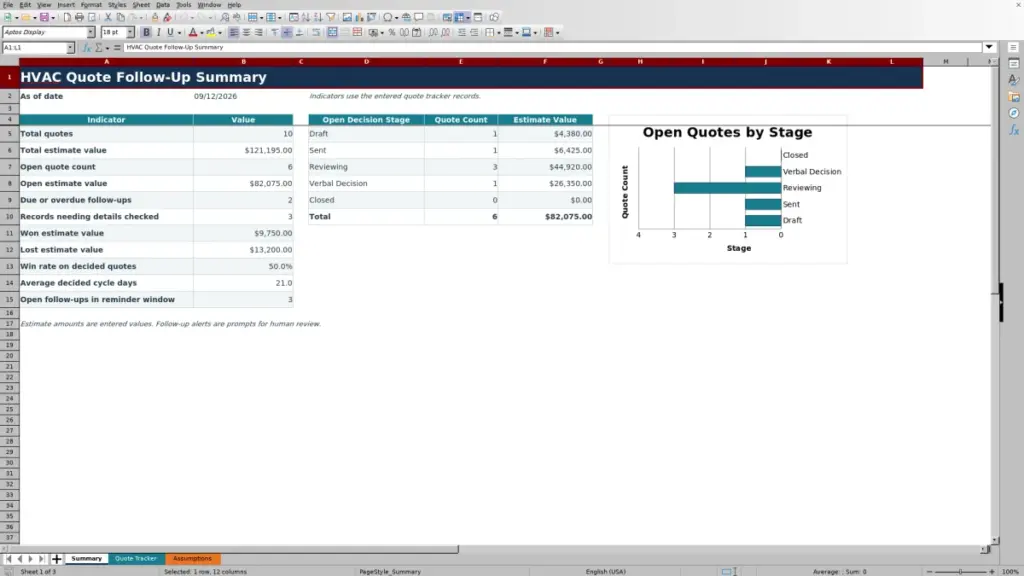Viewport: 1024px width, 576px height.
Task: Click the Align Right icon
Action: [x=259, y=32]
